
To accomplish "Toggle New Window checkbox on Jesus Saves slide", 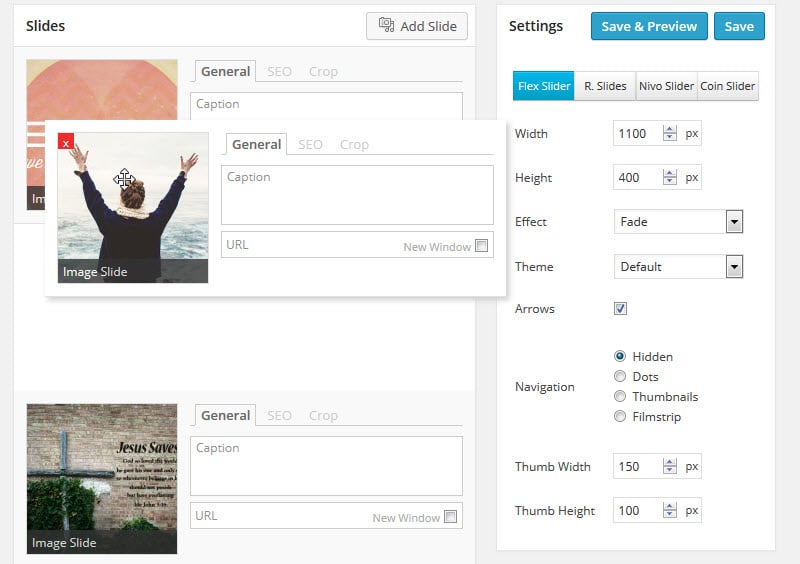I will tap(451, 517).
